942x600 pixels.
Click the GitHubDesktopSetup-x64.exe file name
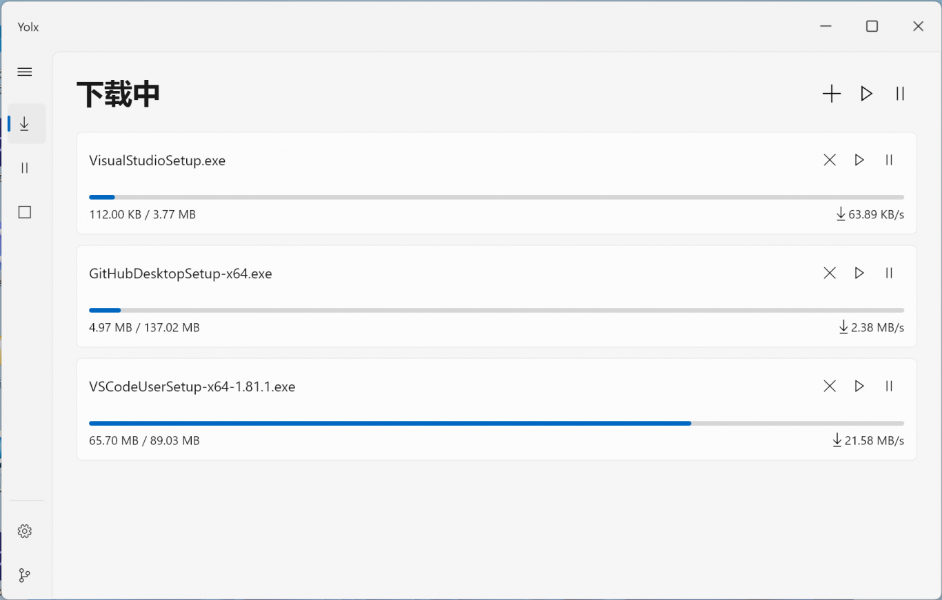click(182, 273)
